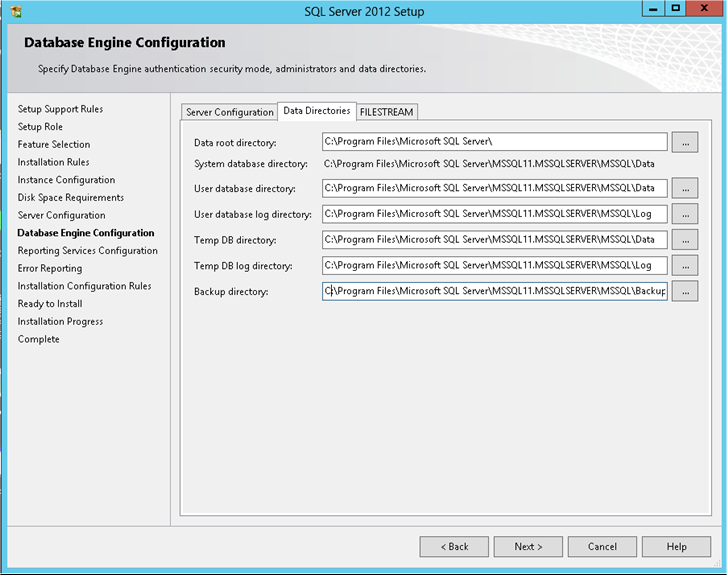Click the User database directory field
727x577 pixels.
[495, 188]
